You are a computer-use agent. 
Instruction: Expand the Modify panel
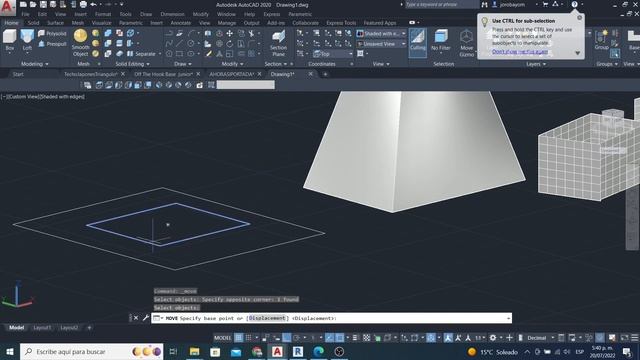232,64
